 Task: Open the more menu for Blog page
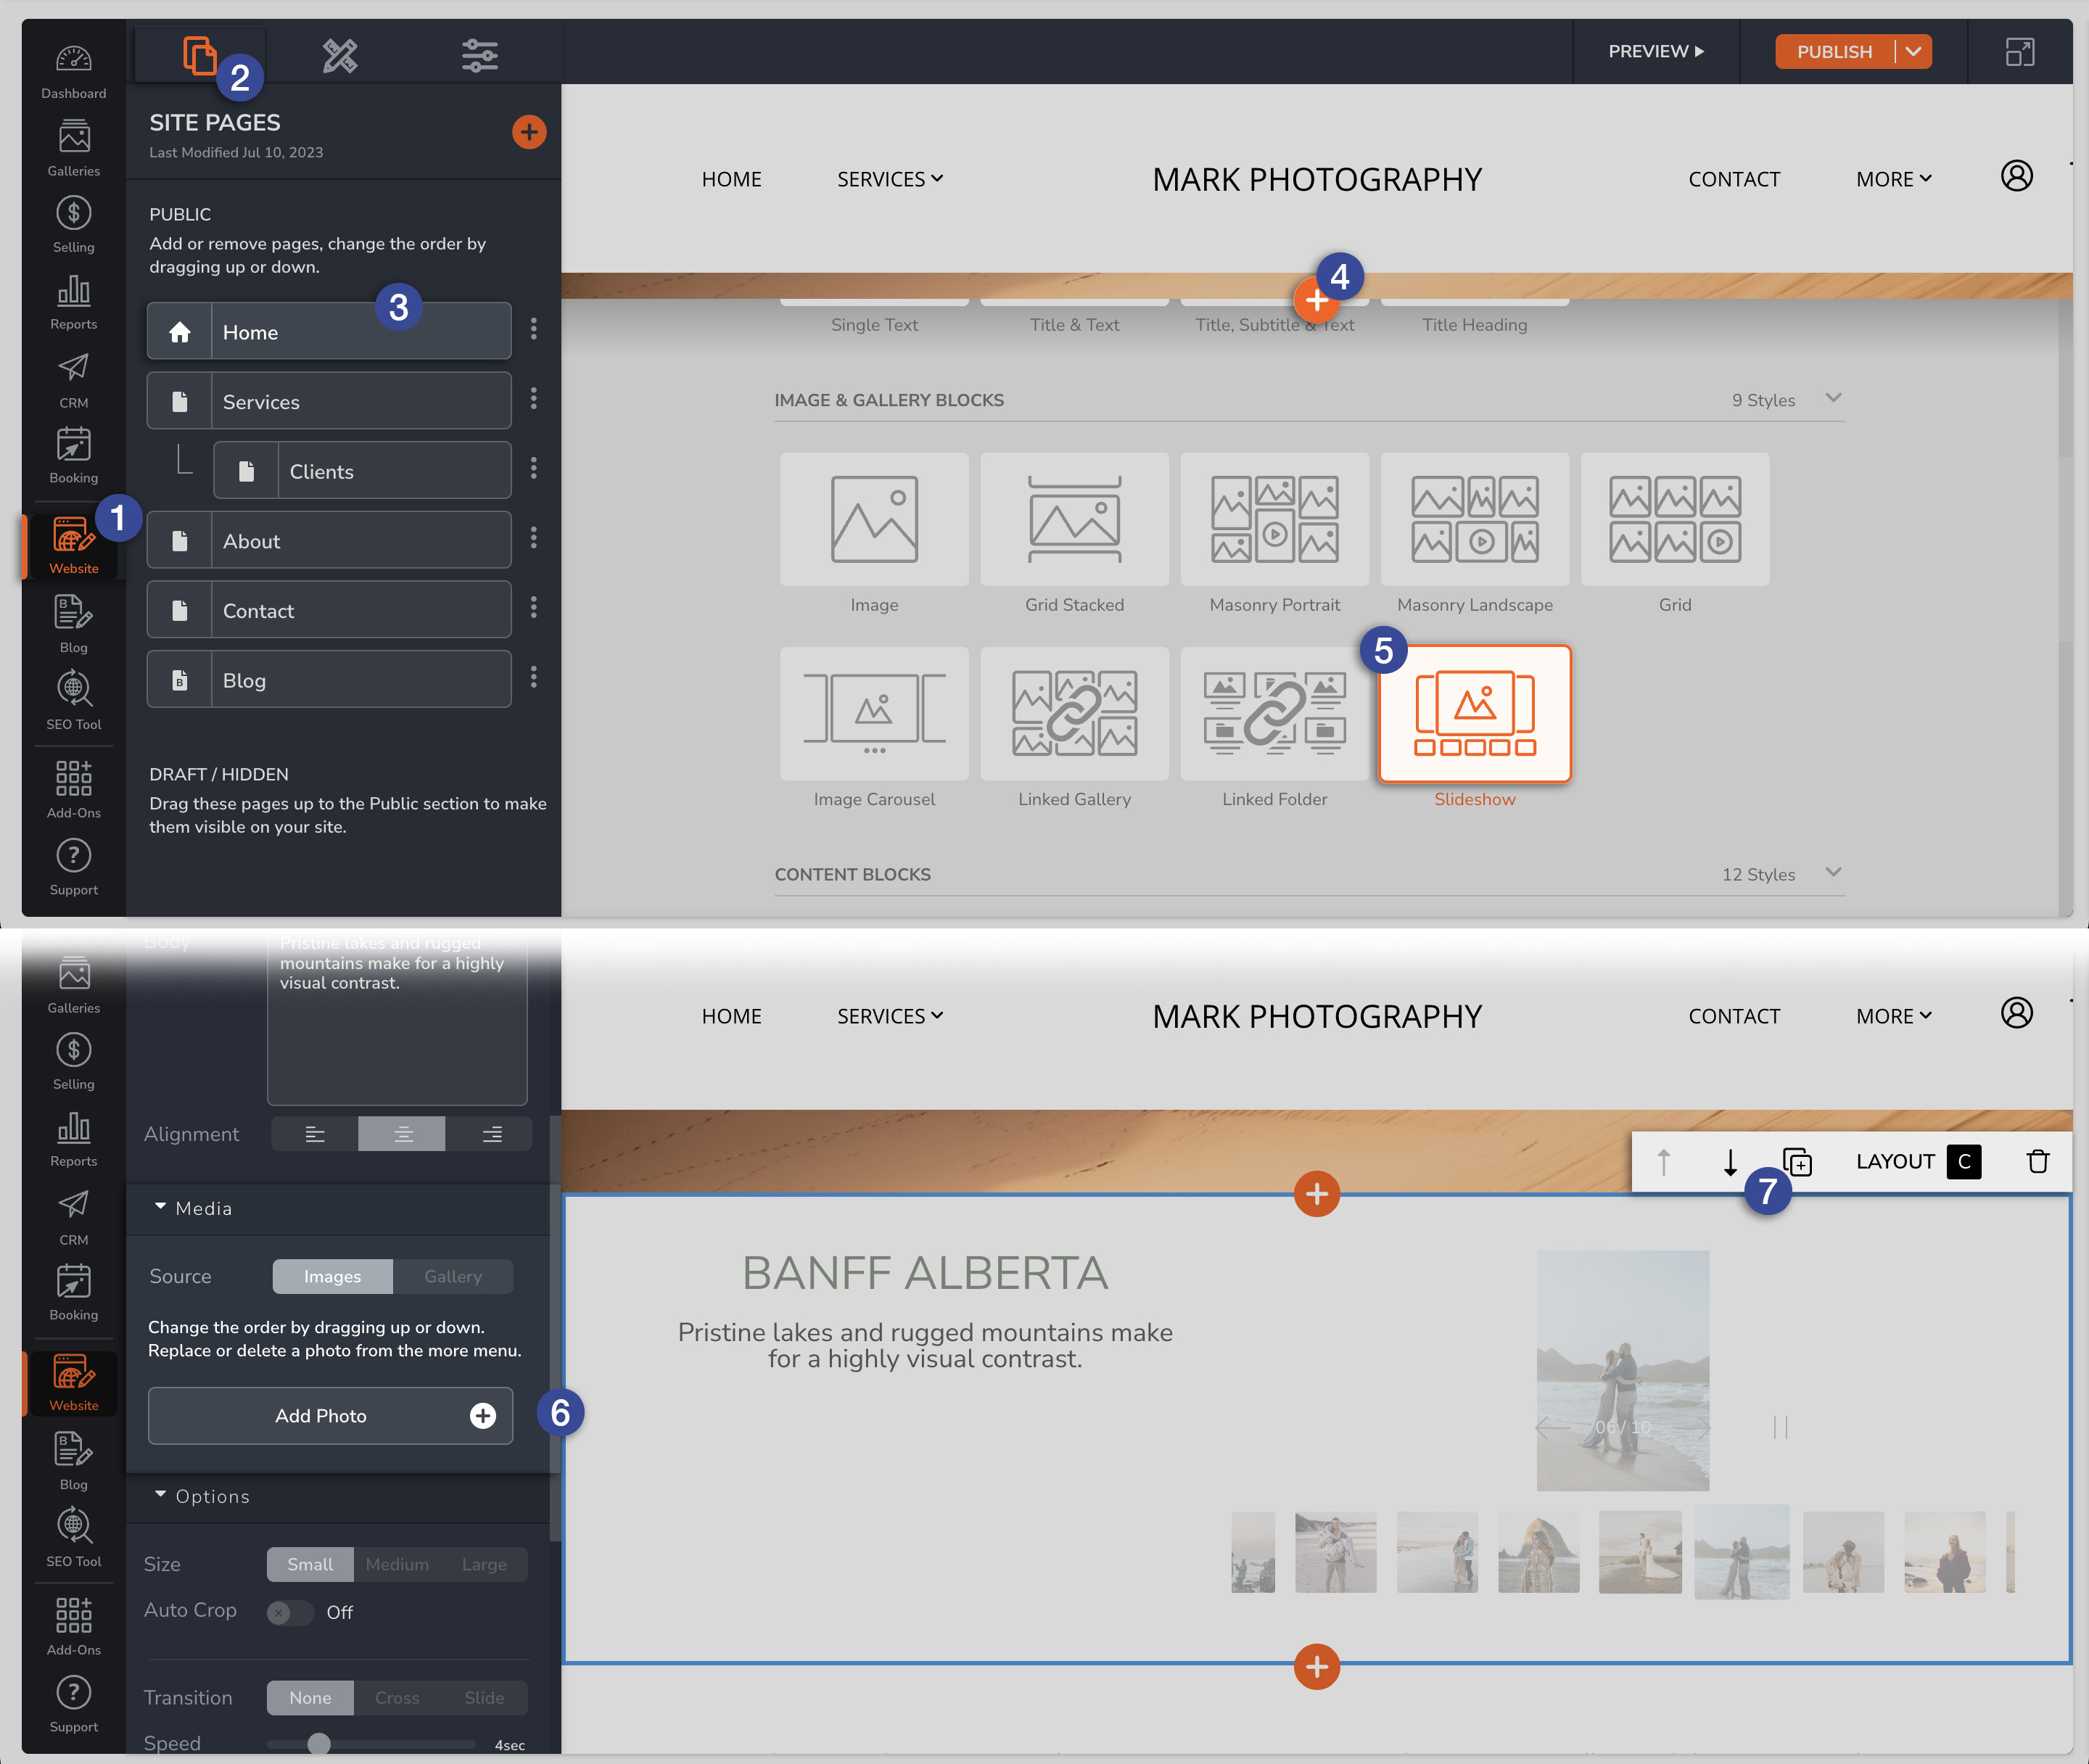pyautogui.click(x=534, y=678)
